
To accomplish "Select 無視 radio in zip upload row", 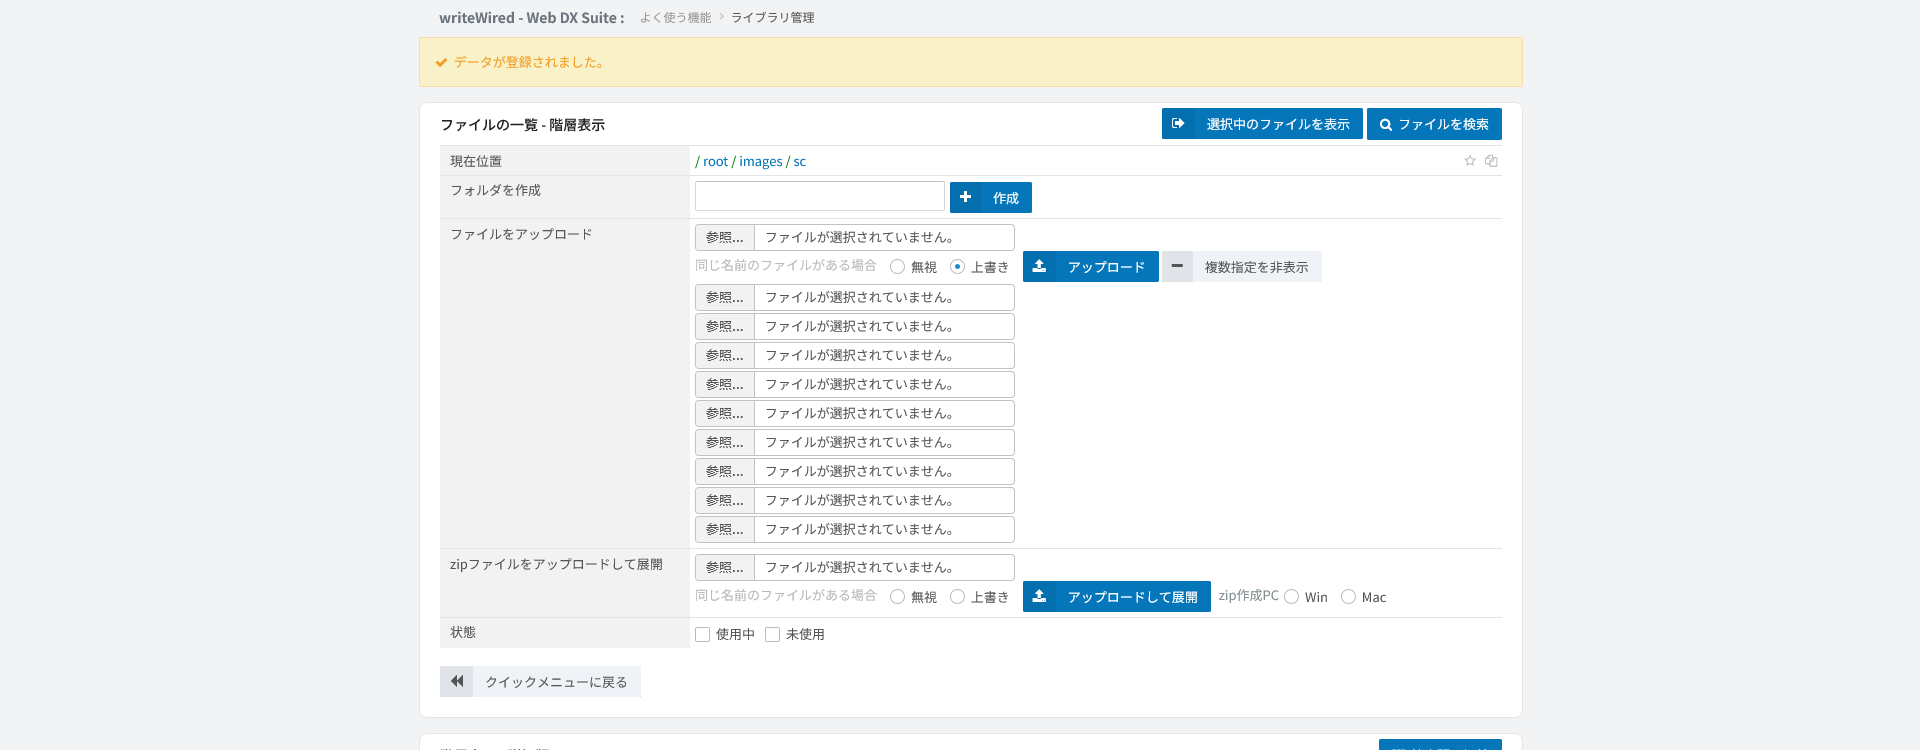I will click(898, 597).
